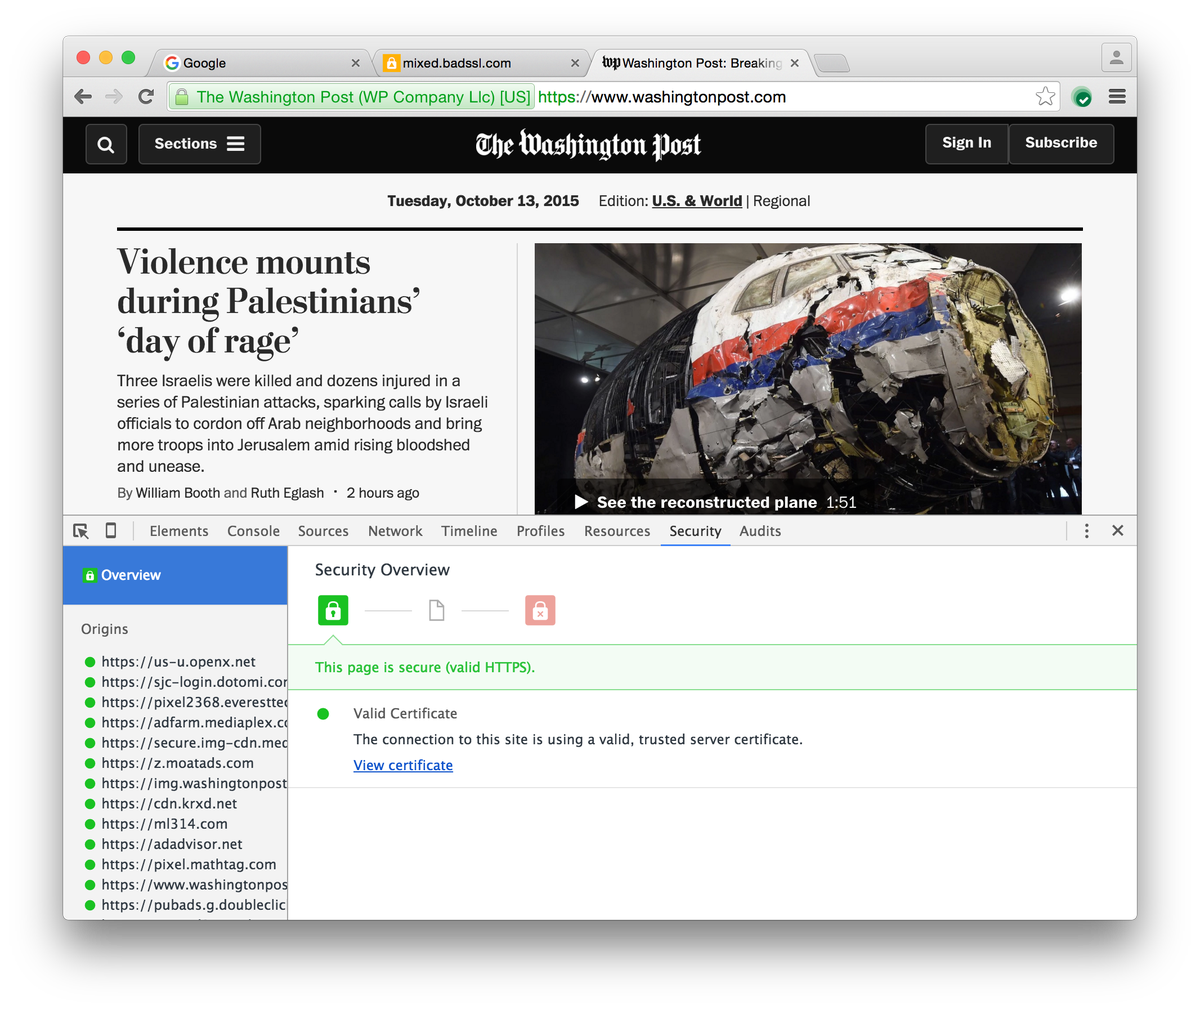This screenshot has width=1200, height=1010.
Task: Open the green checkmark extension icon
Action: click(x=1081, y=97)
